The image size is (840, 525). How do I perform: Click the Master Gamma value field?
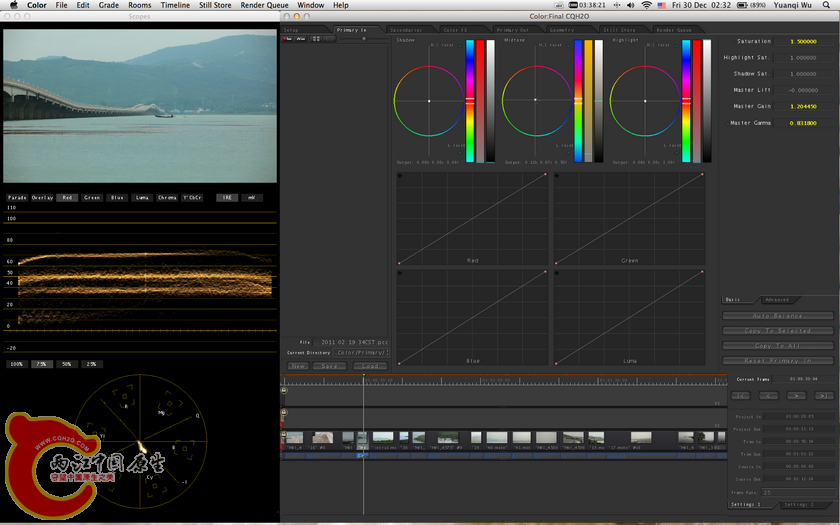(803, 123)
